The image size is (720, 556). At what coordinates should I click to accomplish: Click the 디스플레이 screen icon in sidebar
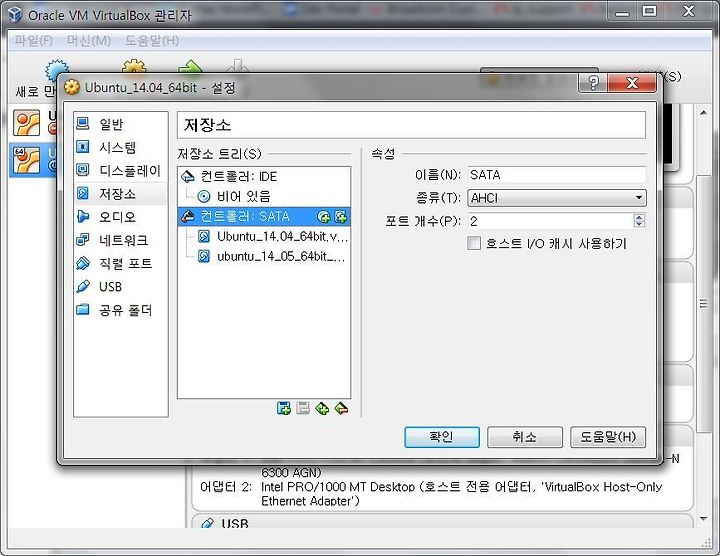click(x=83, y=170)
